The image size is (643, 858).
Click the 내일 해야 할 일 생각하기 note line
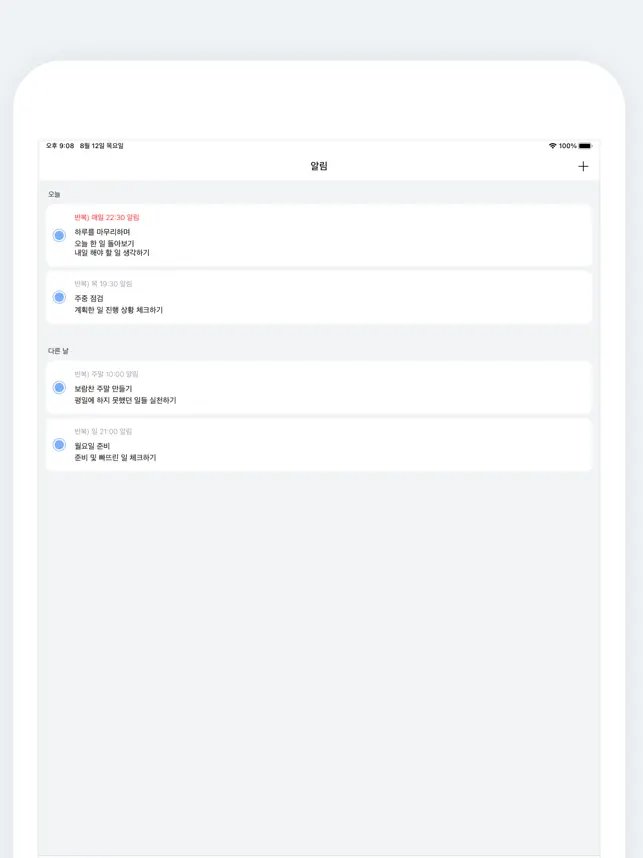click(x=112, y=253)
